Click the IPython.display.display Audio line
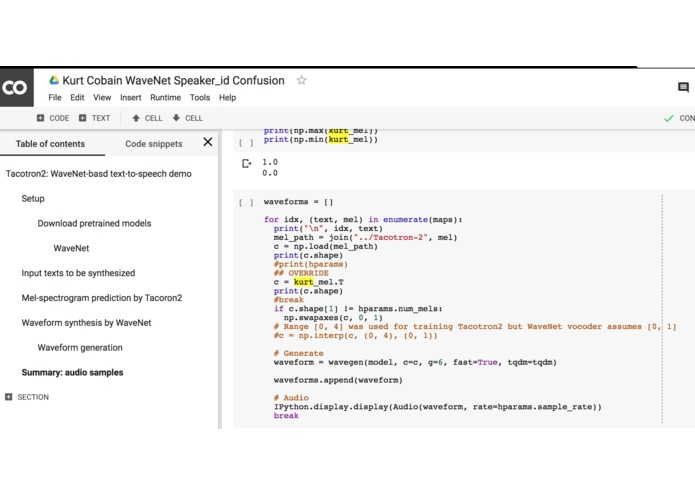695x494 pixels. tap(437, 407)
